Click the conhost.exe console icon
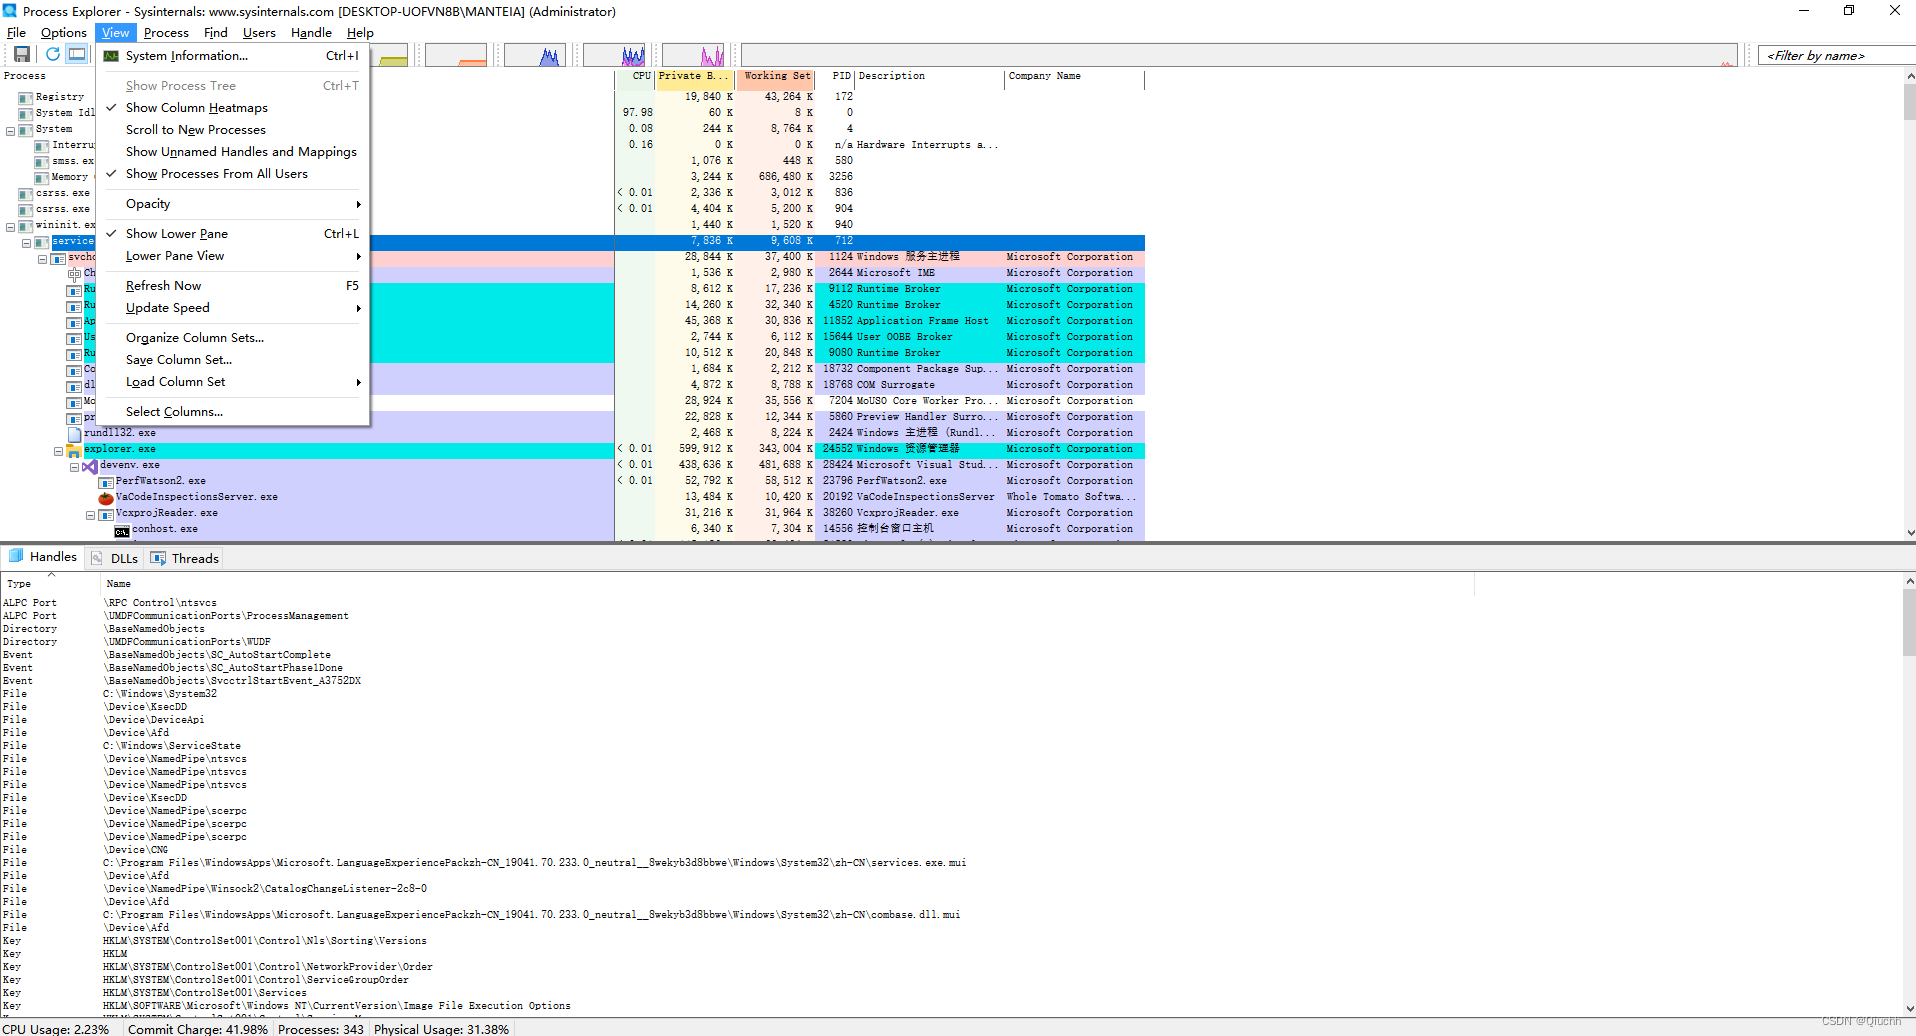The image size is (1916, 1036). [124, 529]
